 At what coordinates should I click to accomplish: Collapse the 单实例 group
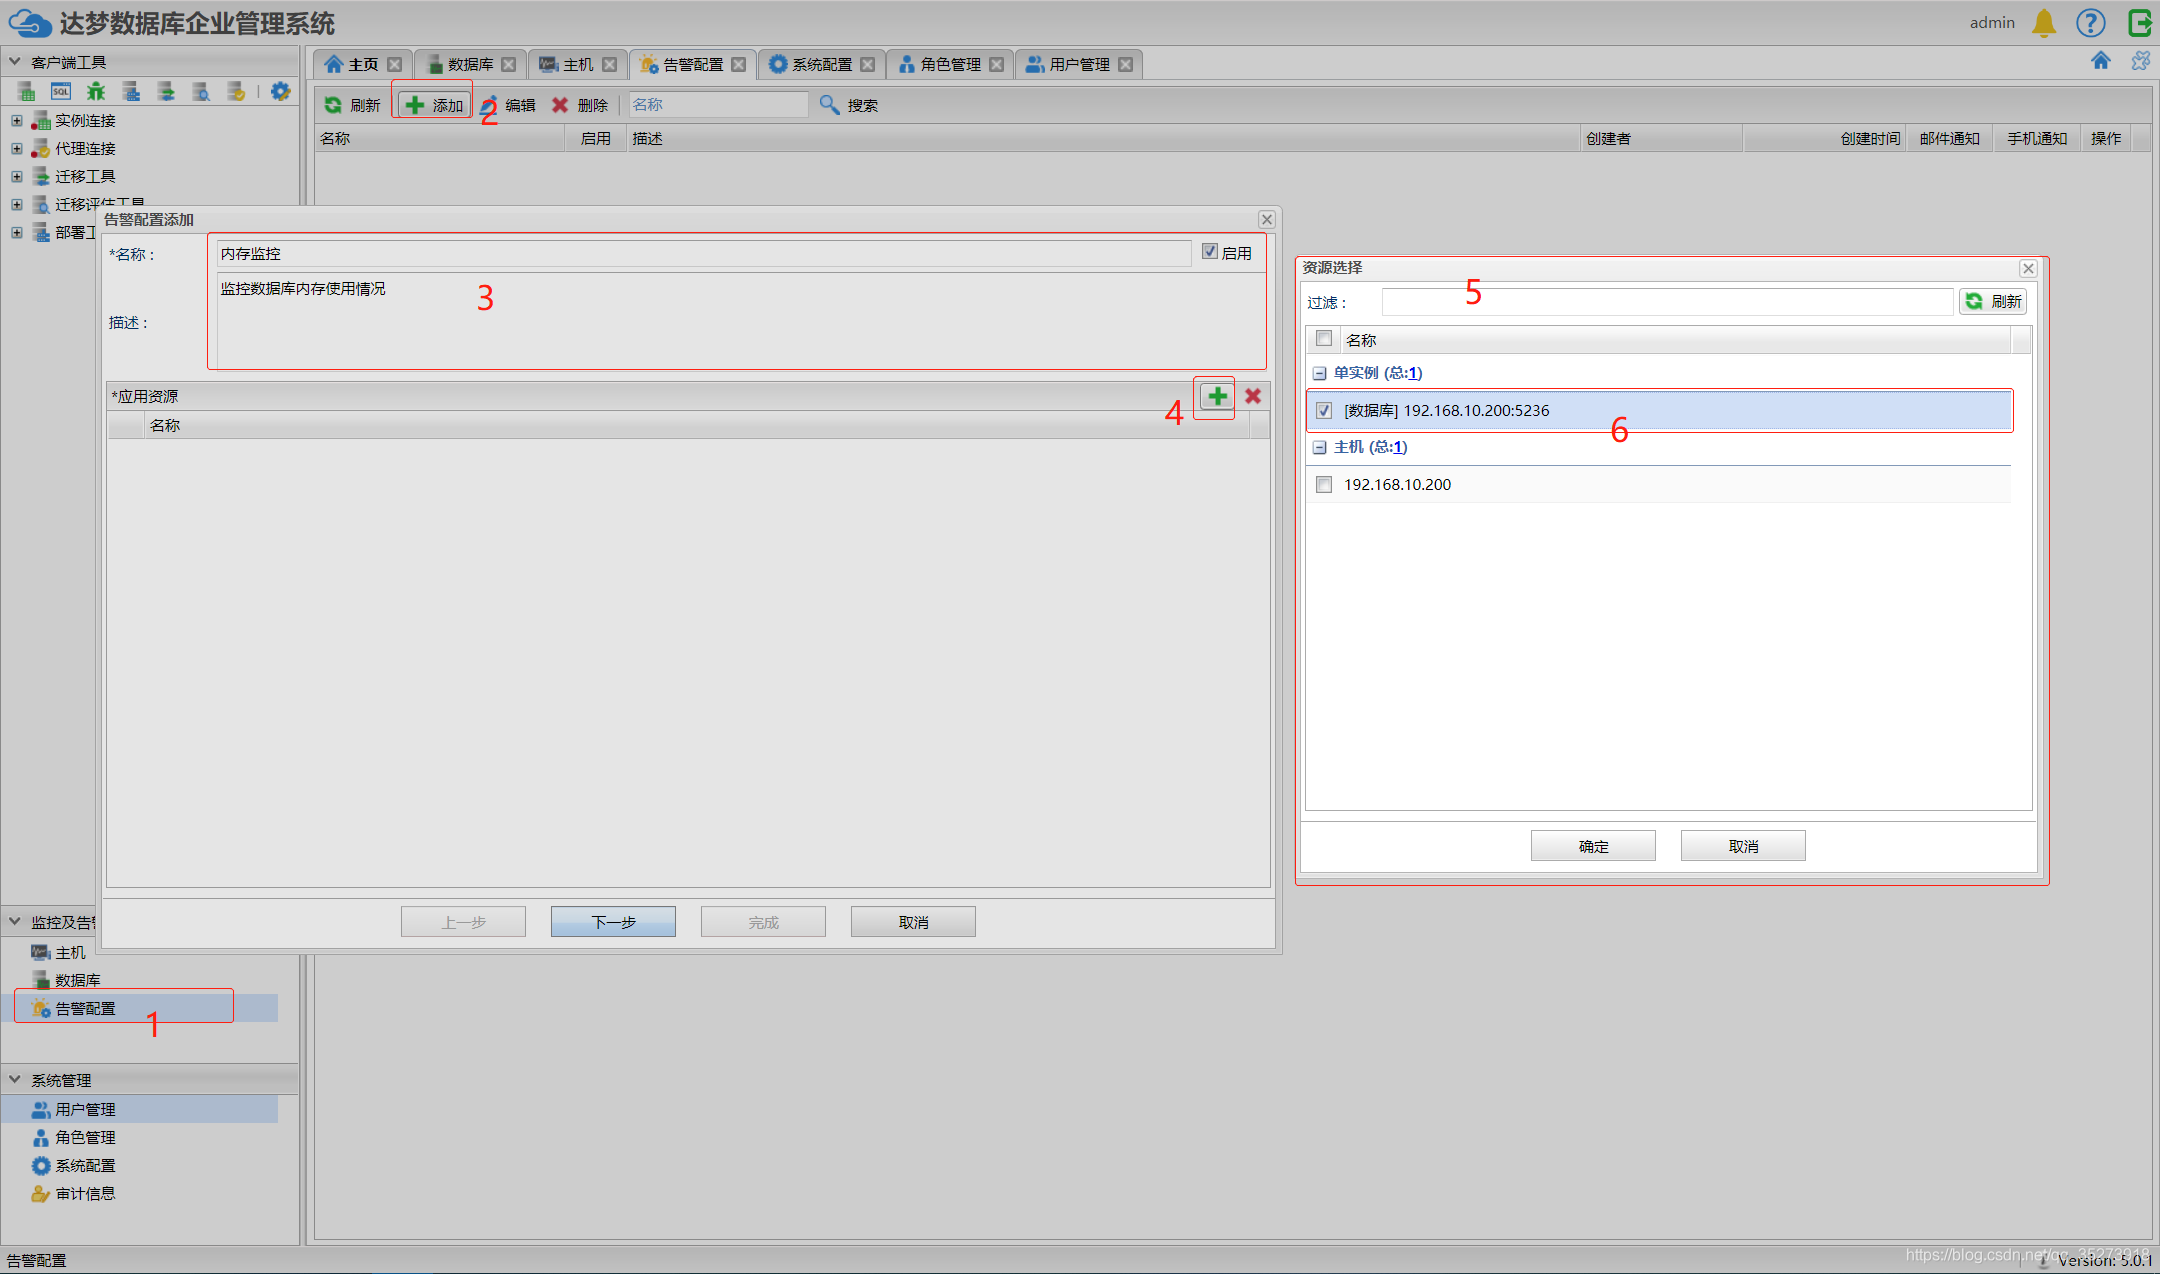coord(1319,373)
